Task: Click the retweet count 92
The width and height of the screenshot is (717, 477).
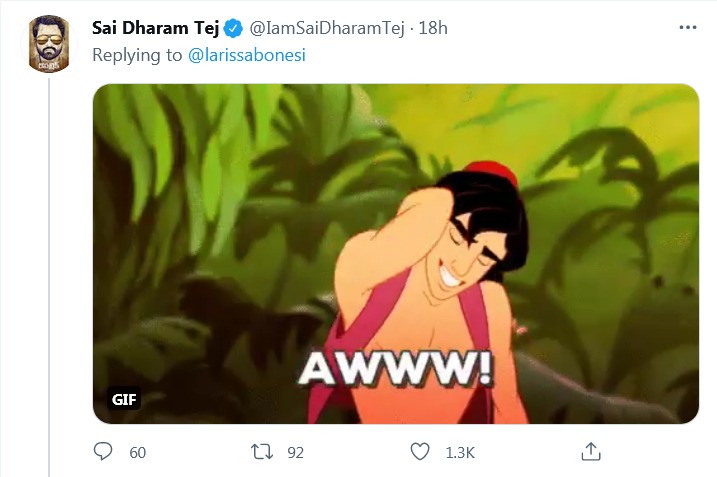Action: (x=295, y=453)
